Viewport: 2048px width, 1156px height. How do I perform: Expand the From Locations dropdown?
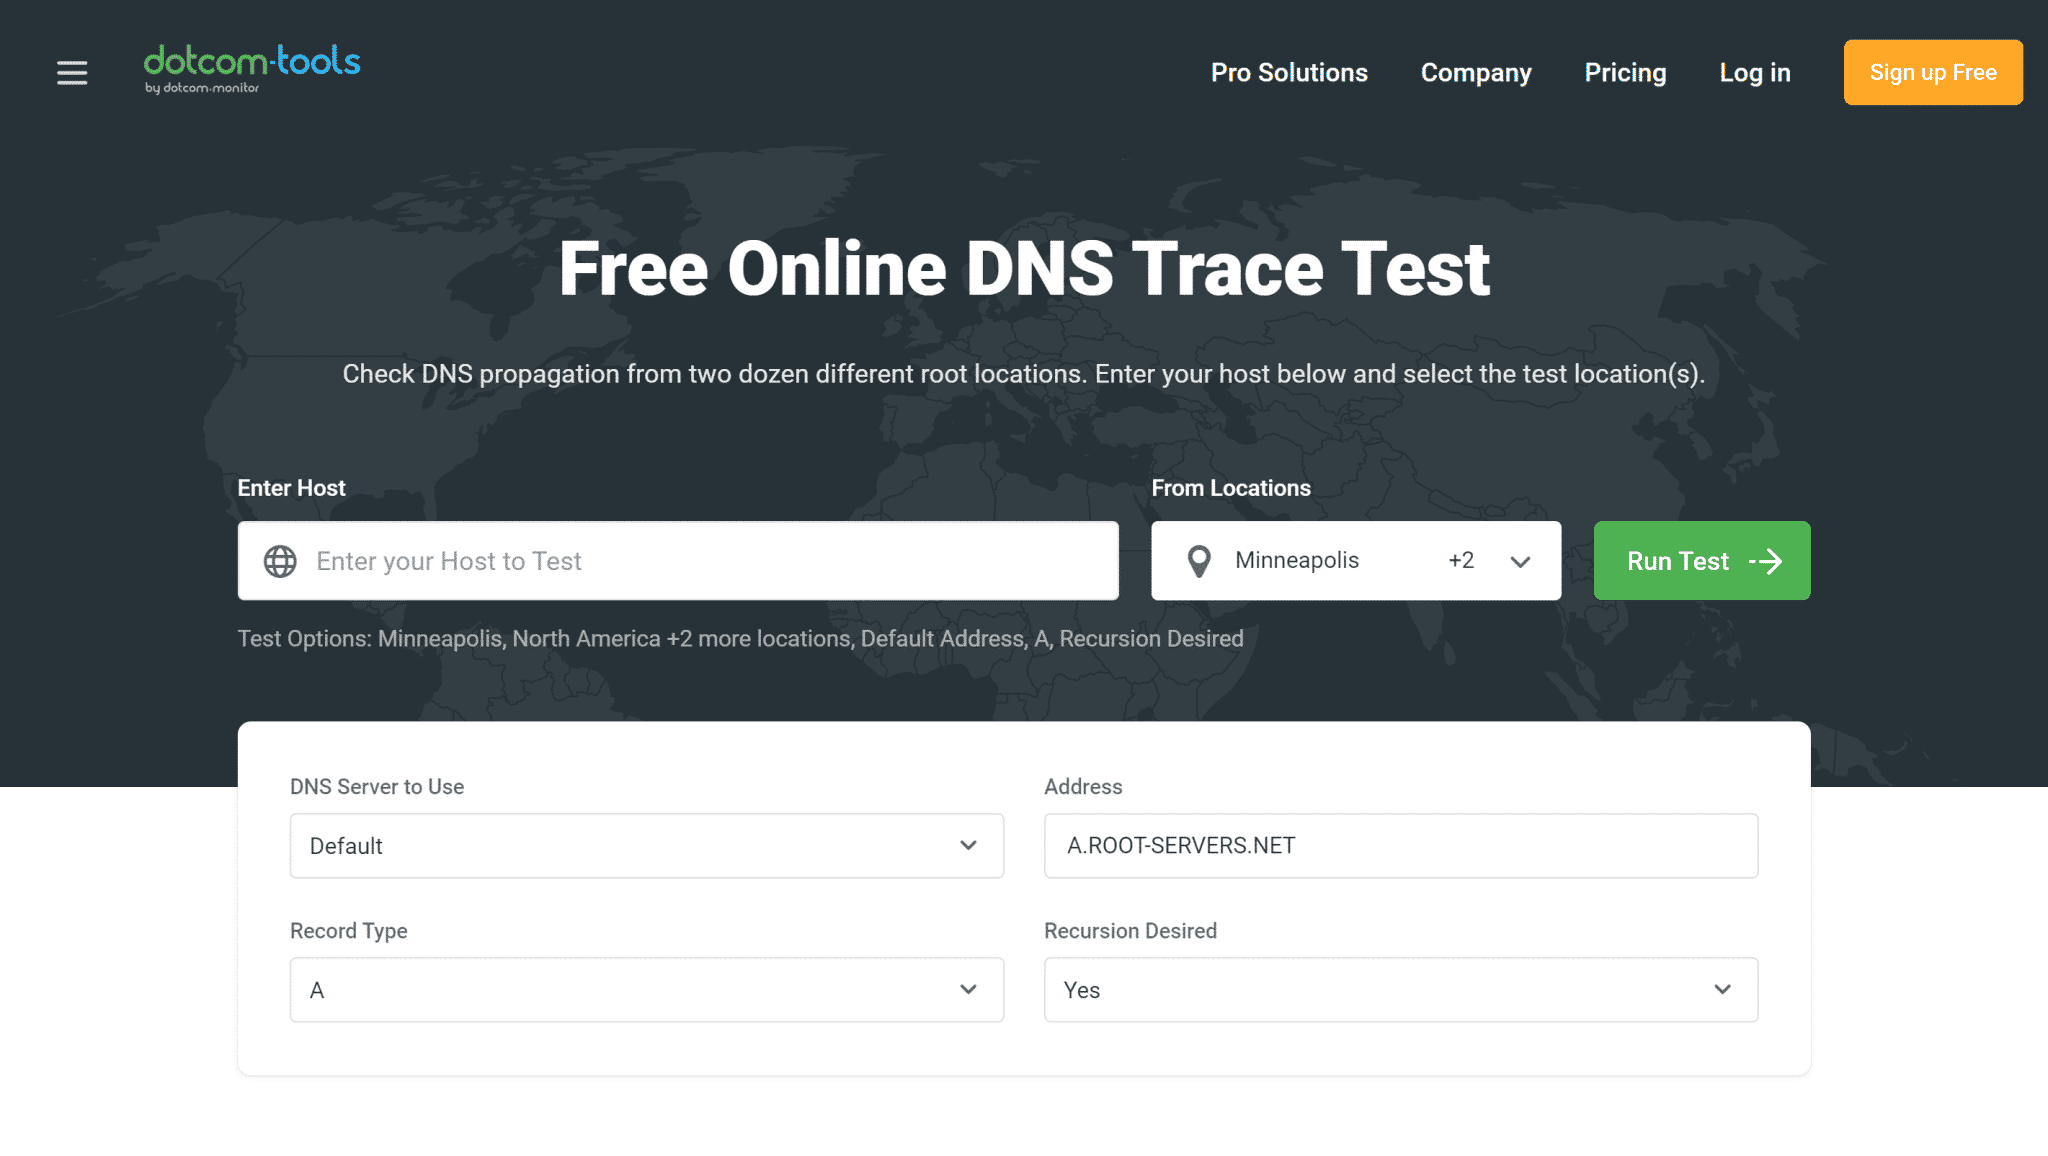click(x=1521, y=560)
